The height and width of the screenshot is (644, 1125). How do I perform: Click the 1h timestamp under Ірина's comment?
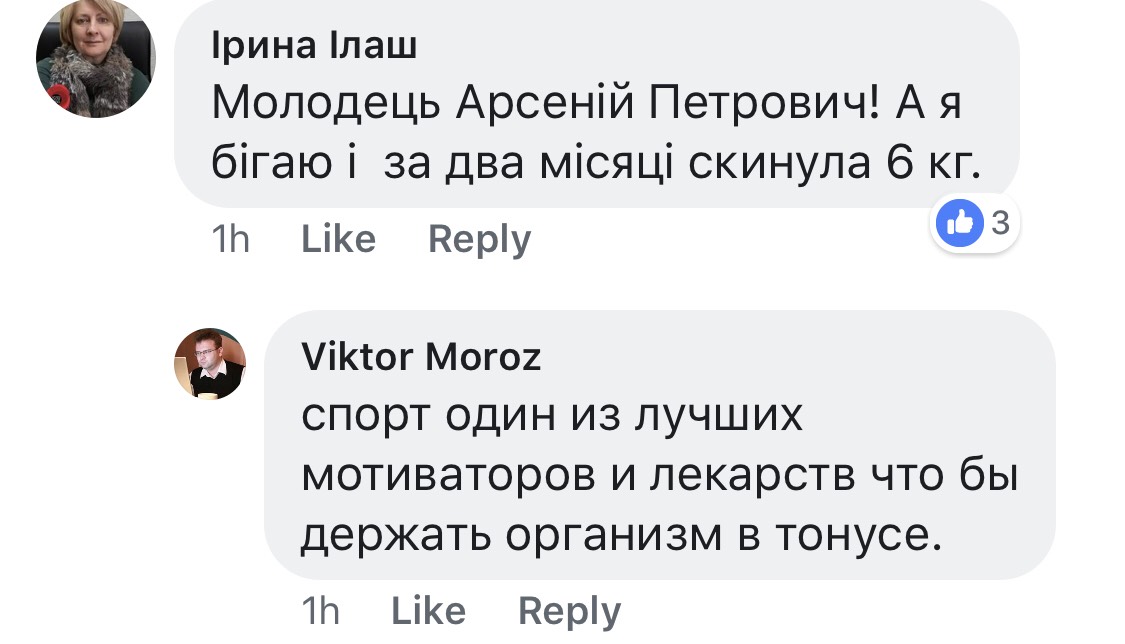pos(231,240)
